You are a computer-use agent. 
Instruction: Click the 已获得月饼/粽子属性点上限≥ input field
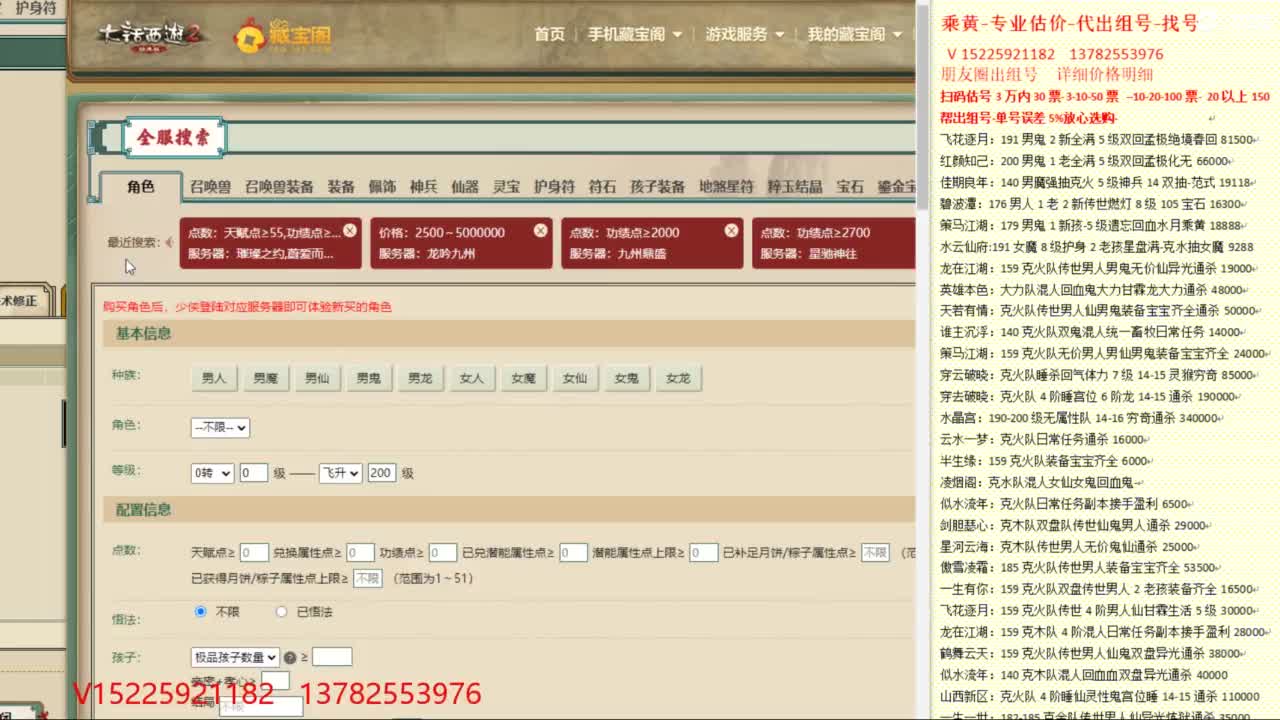pos(367,578)
